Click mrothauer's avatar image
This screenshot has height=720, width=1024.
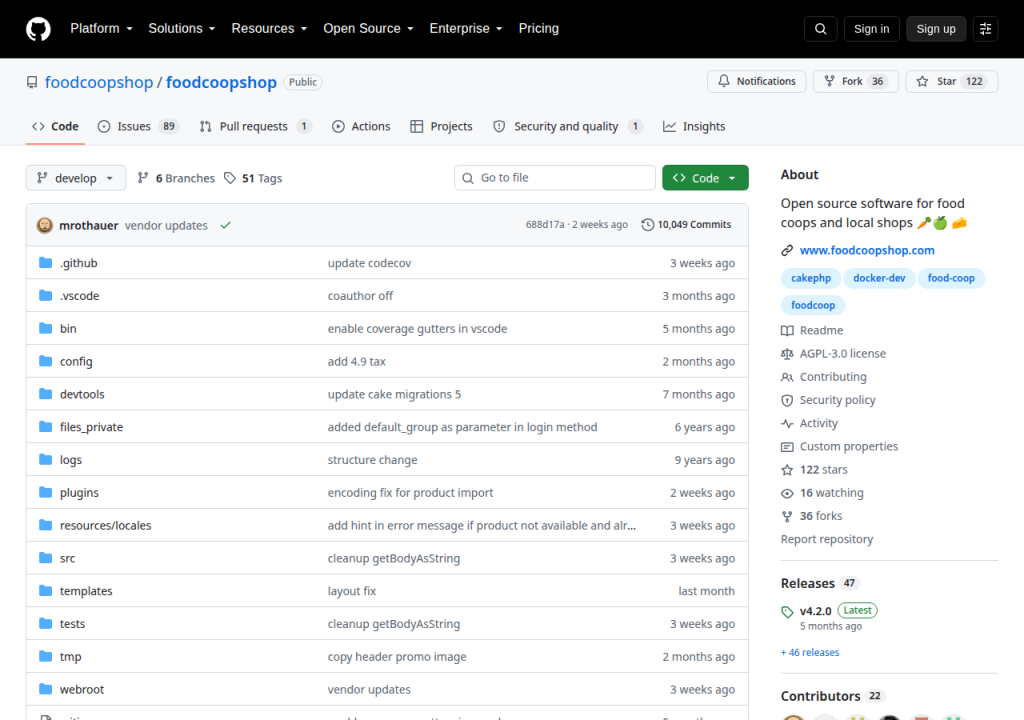point(44,225)
